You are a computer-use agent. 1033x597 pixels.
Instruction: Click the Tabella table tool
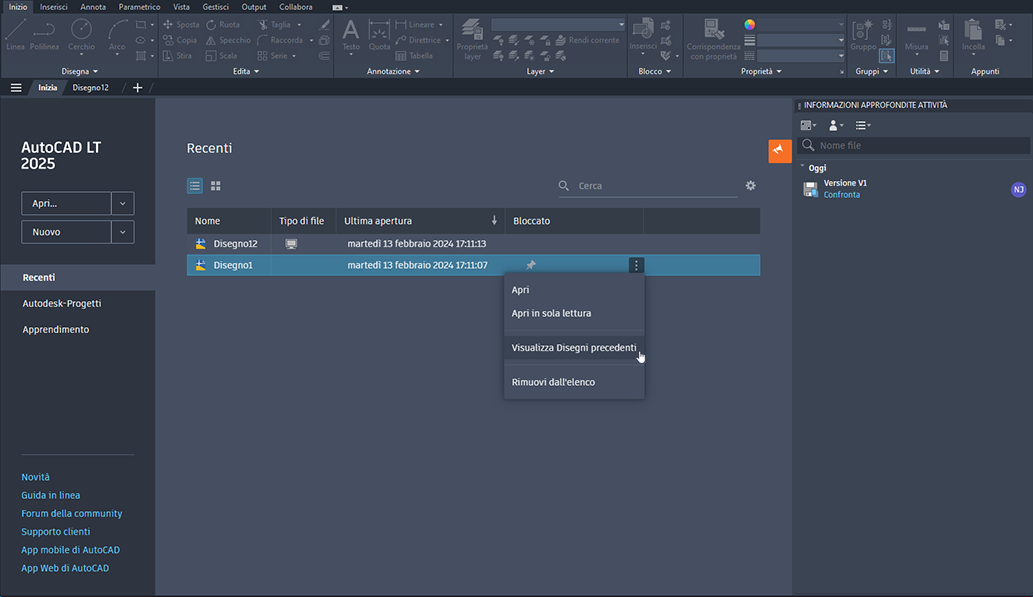pyautogui.click(x=414, y=56)
